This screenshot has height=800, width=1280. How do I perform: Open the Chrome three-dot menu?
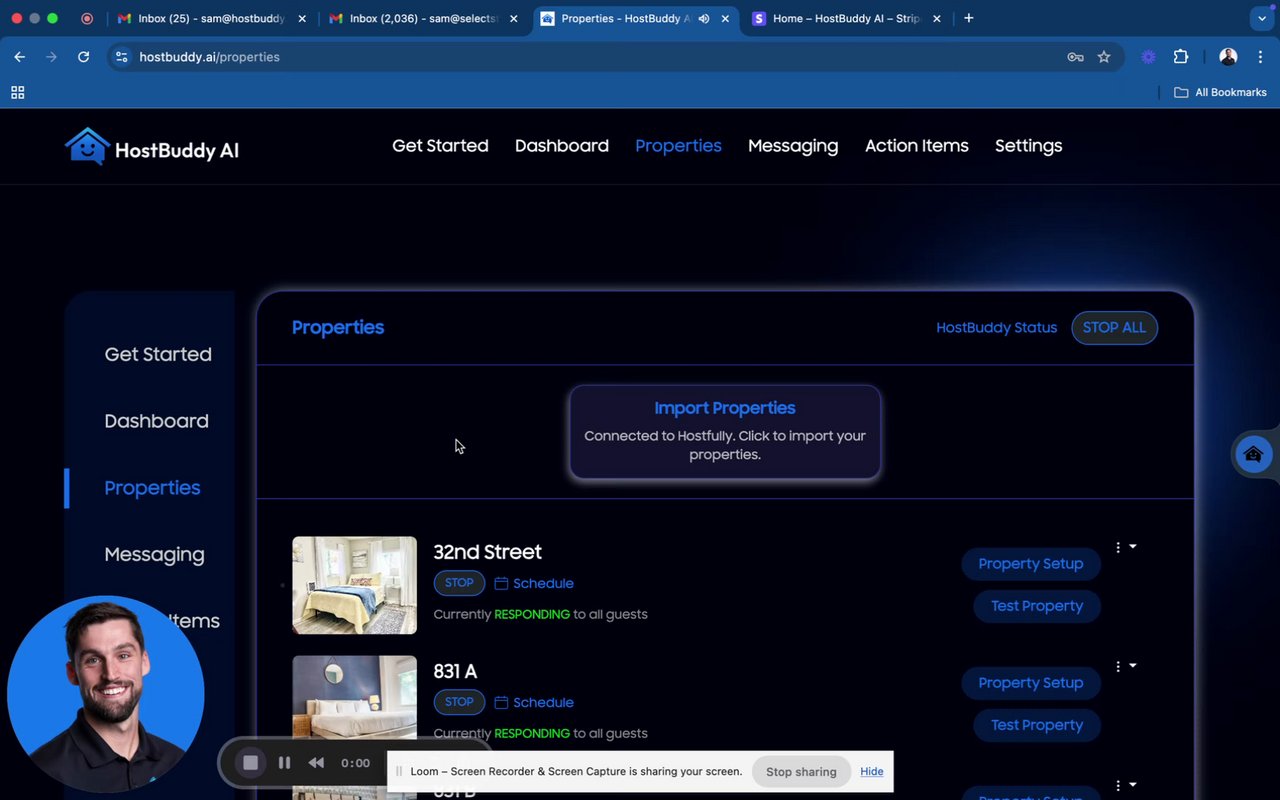pos(1260,57)
